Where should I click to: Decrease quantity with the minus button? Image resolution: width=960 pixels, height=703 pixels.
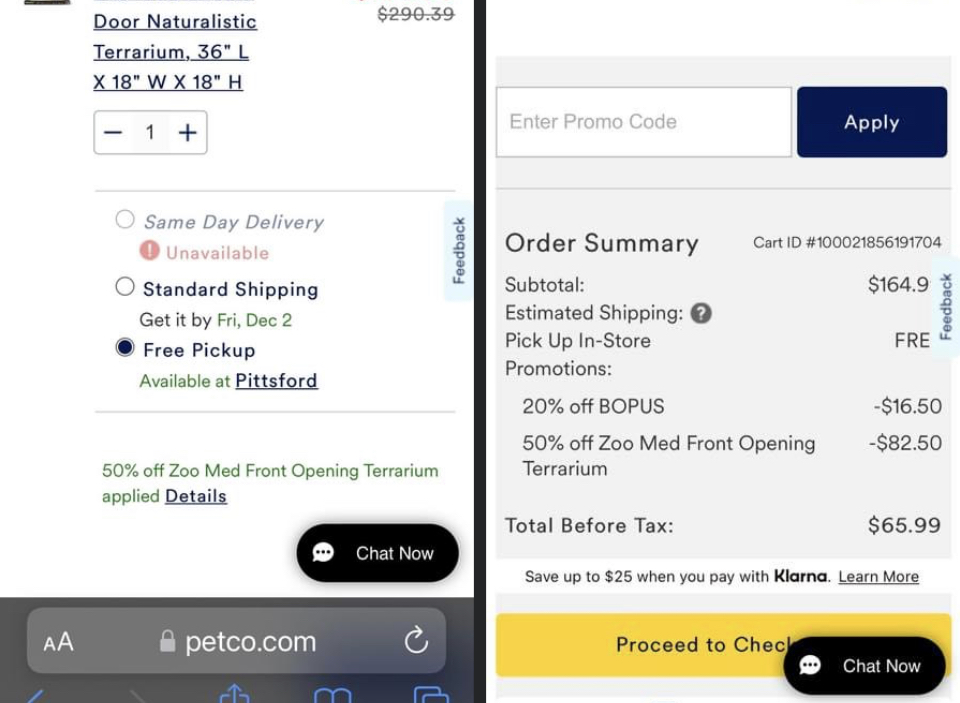[x=113, y=132]
